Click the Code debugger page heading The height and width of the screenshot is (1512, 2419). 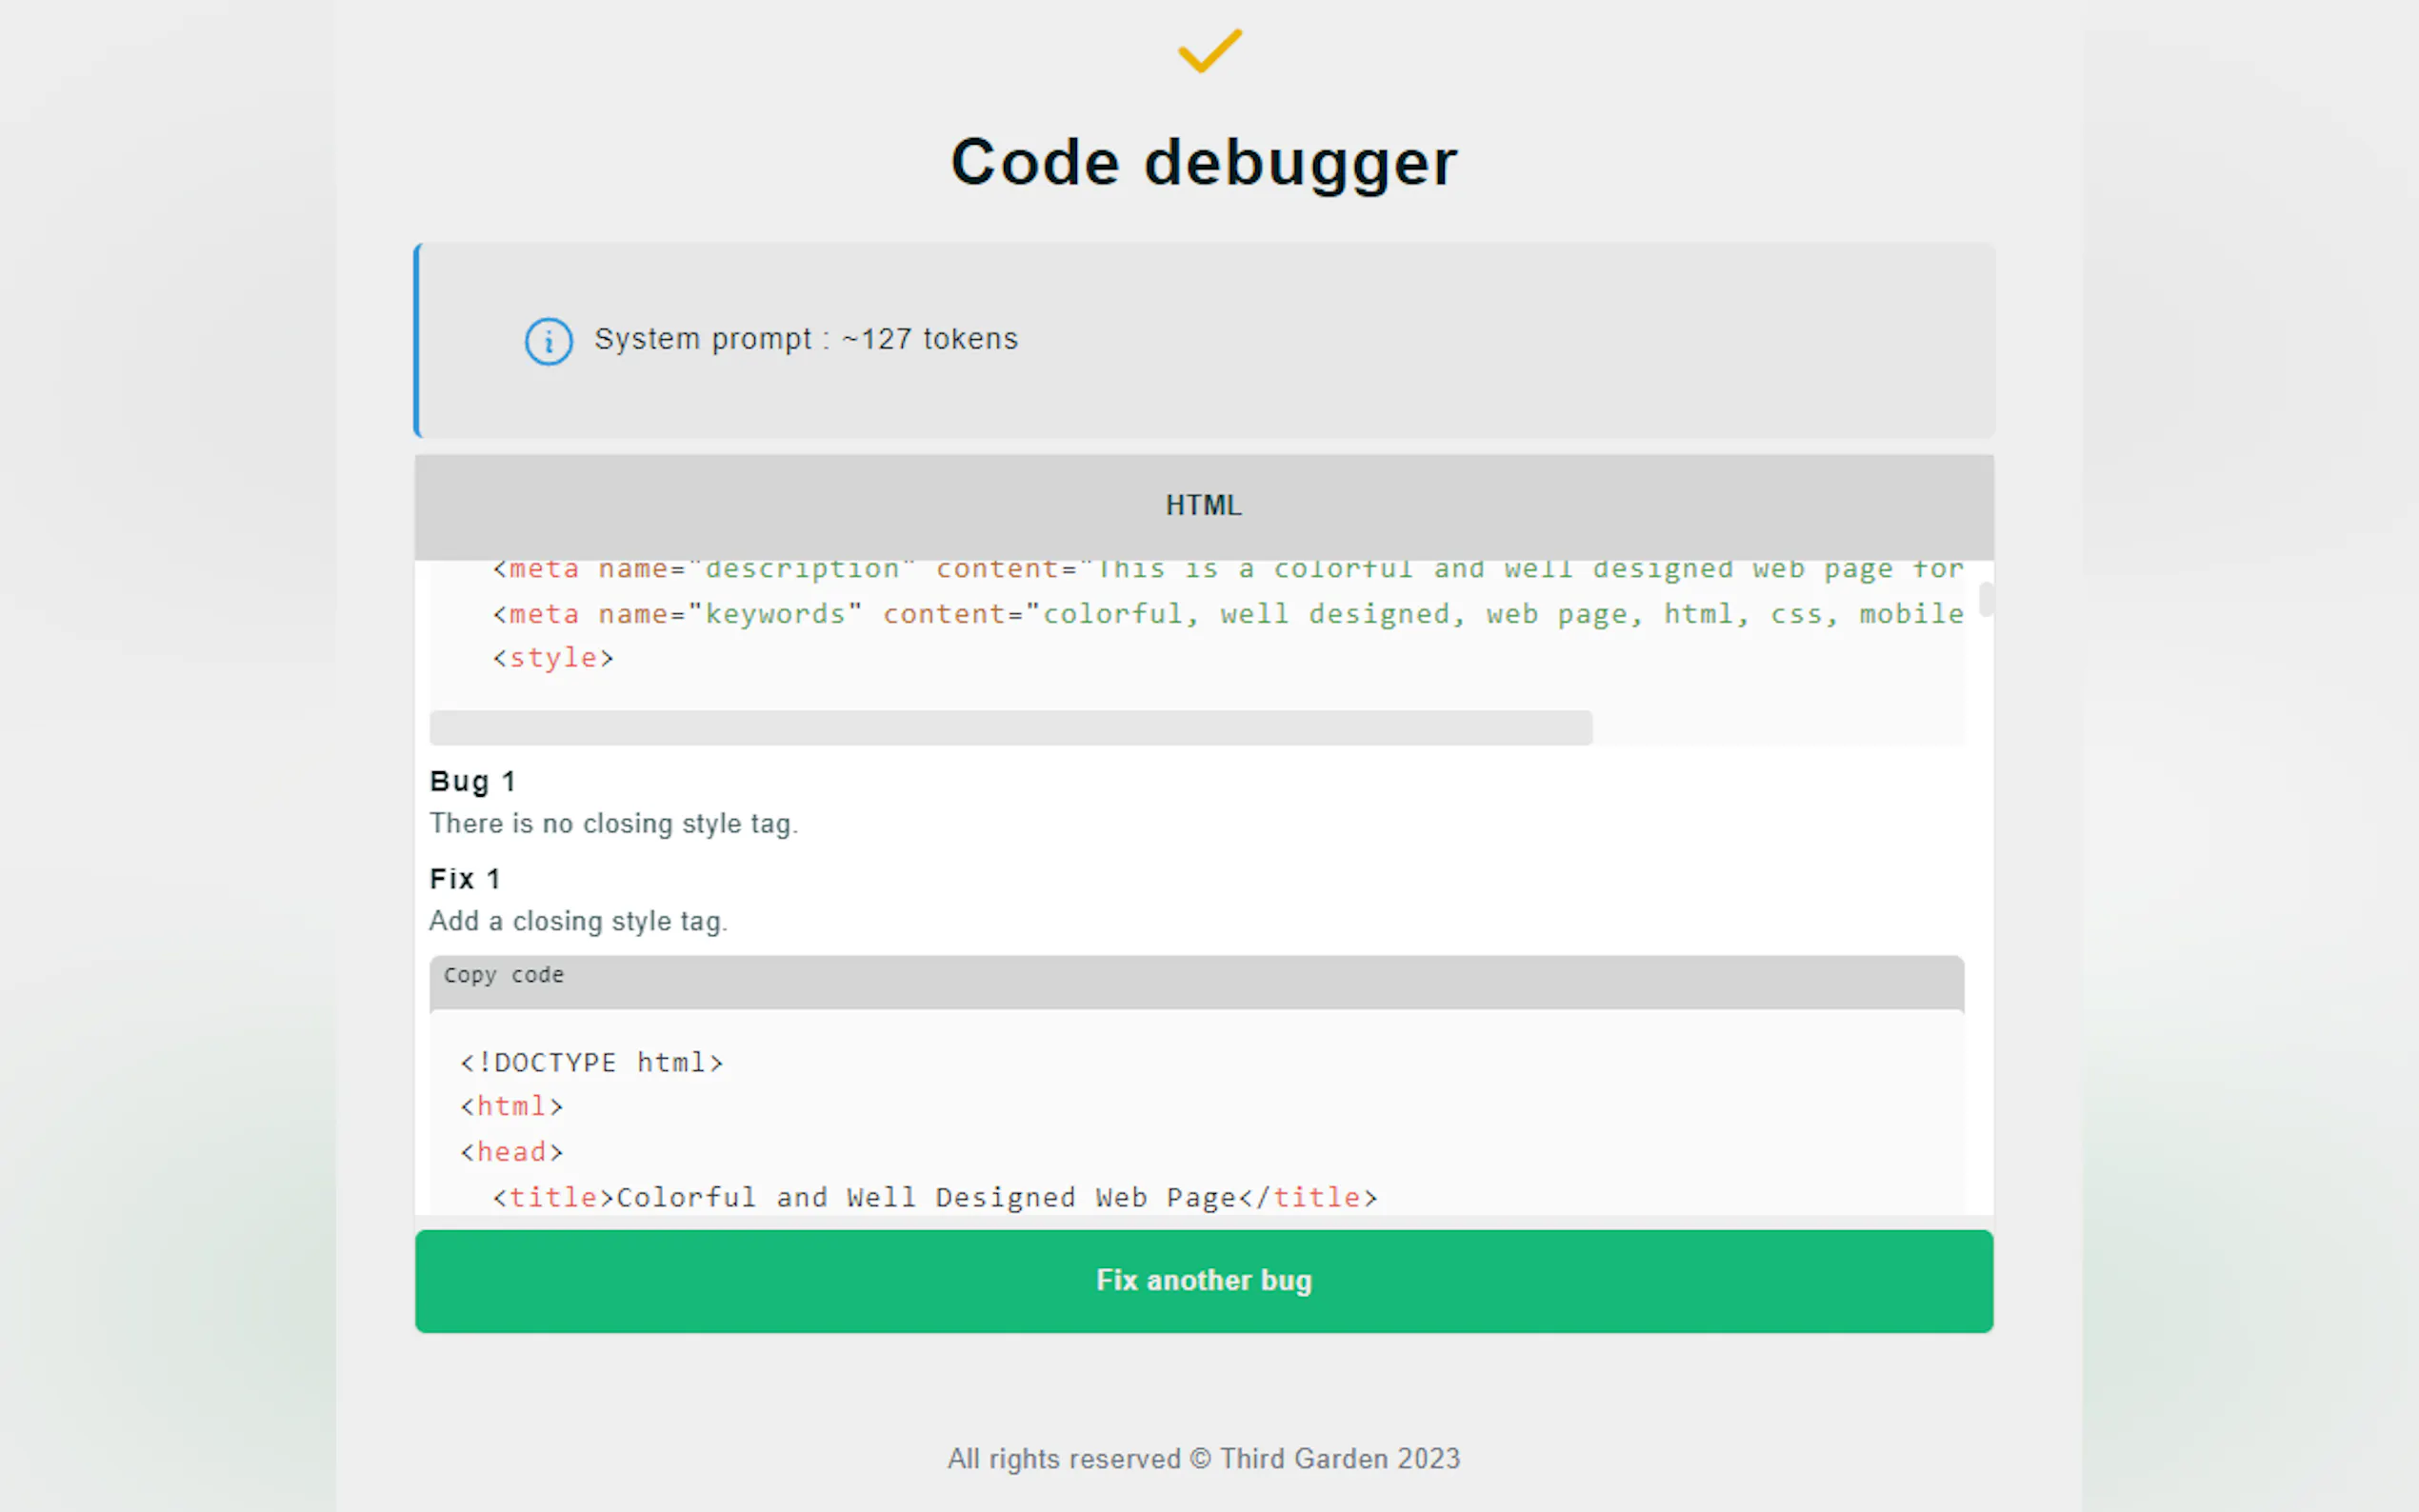tap(1203, 162)
